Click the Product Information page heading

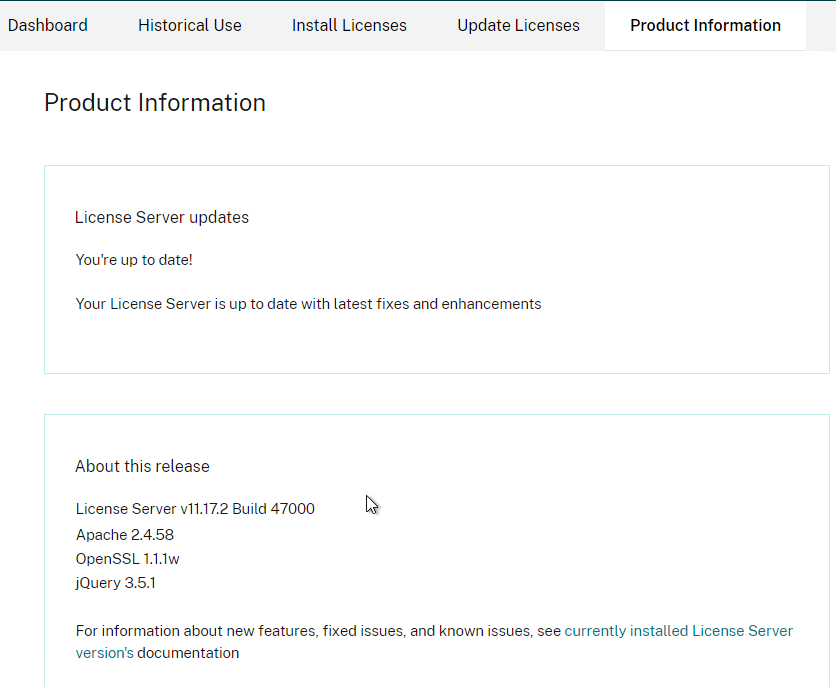point(155,102)
